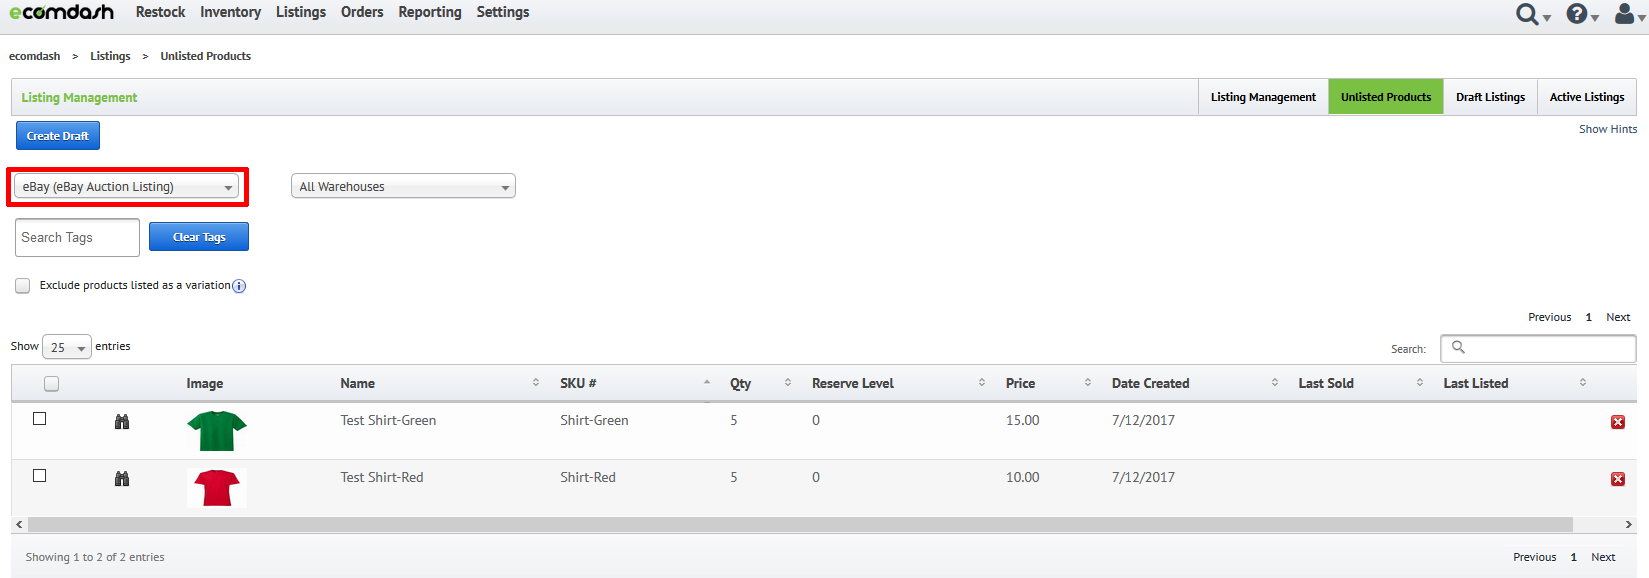Image resolution: width=1649 pixels, height=578 pixels.
Task: Click binoculars icon for Test Shirt-Red row
Action: tap(122, 479)
